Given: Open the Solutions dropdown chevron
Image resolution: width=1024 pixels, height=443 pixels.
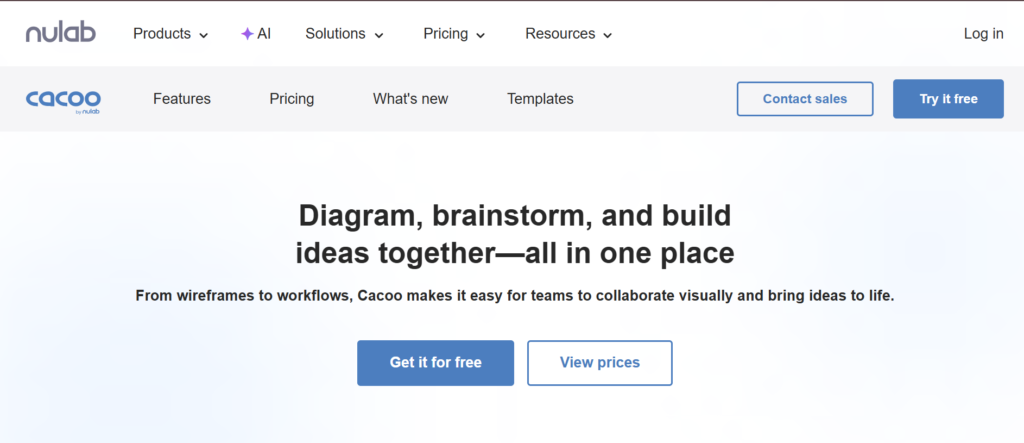Looking at the screenshot, I should (x=379, y=35).
